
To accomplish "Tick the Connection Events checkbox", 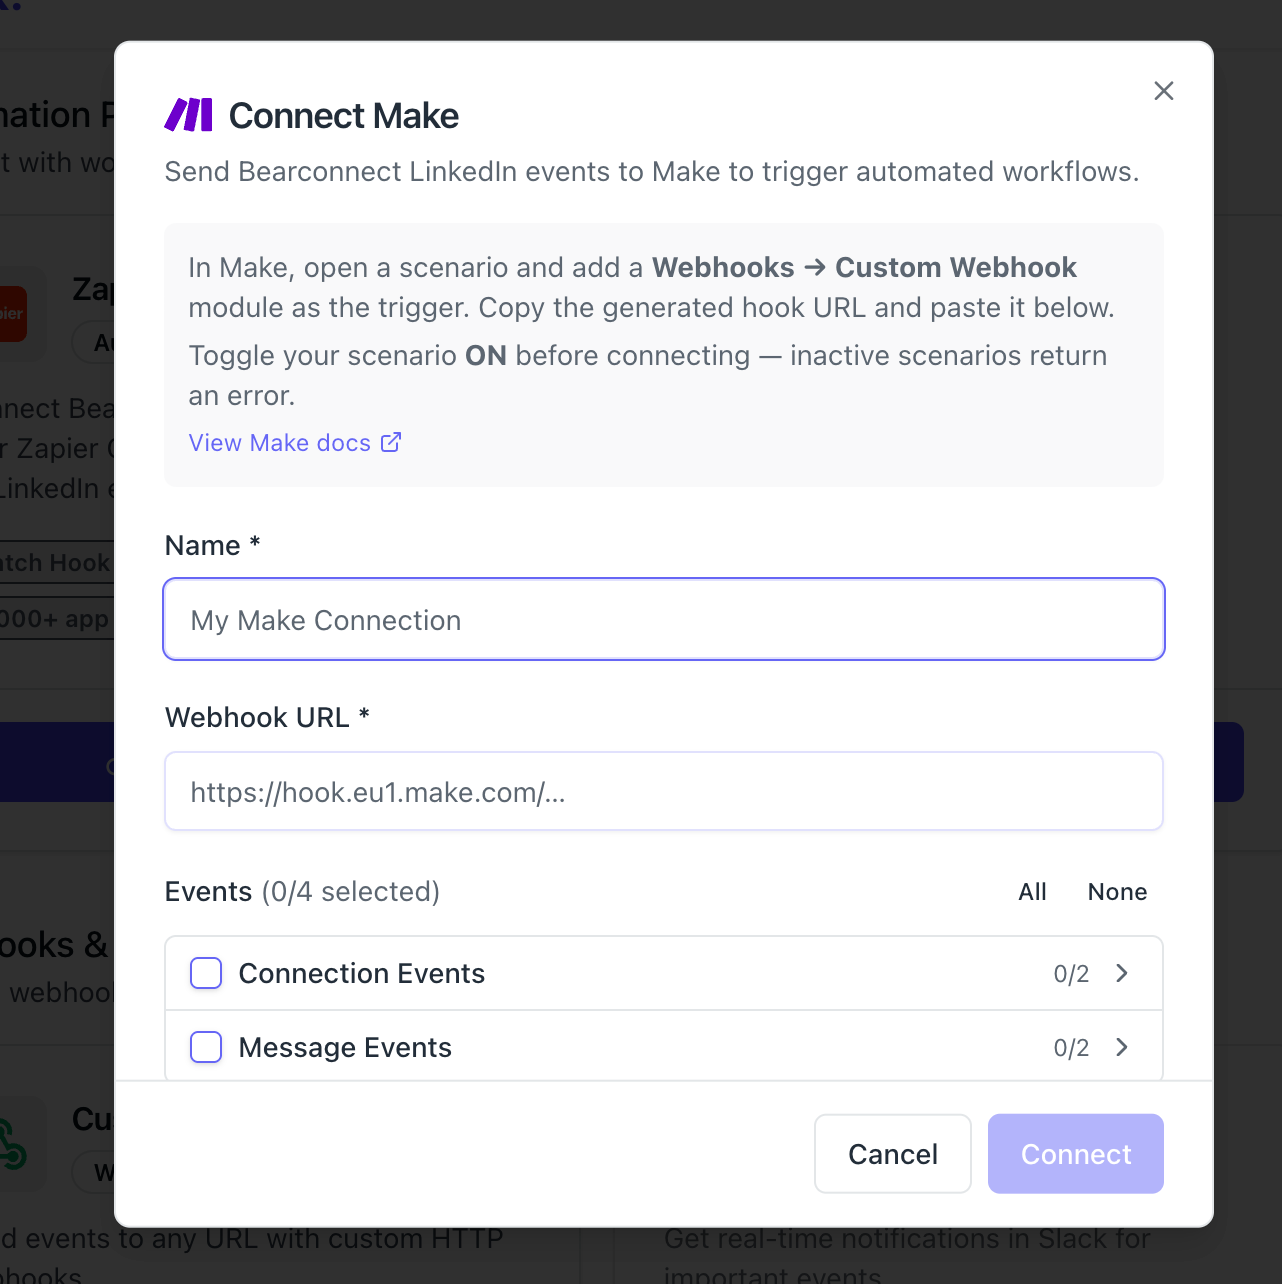I will pyautogui.click(x=206, y=973).
